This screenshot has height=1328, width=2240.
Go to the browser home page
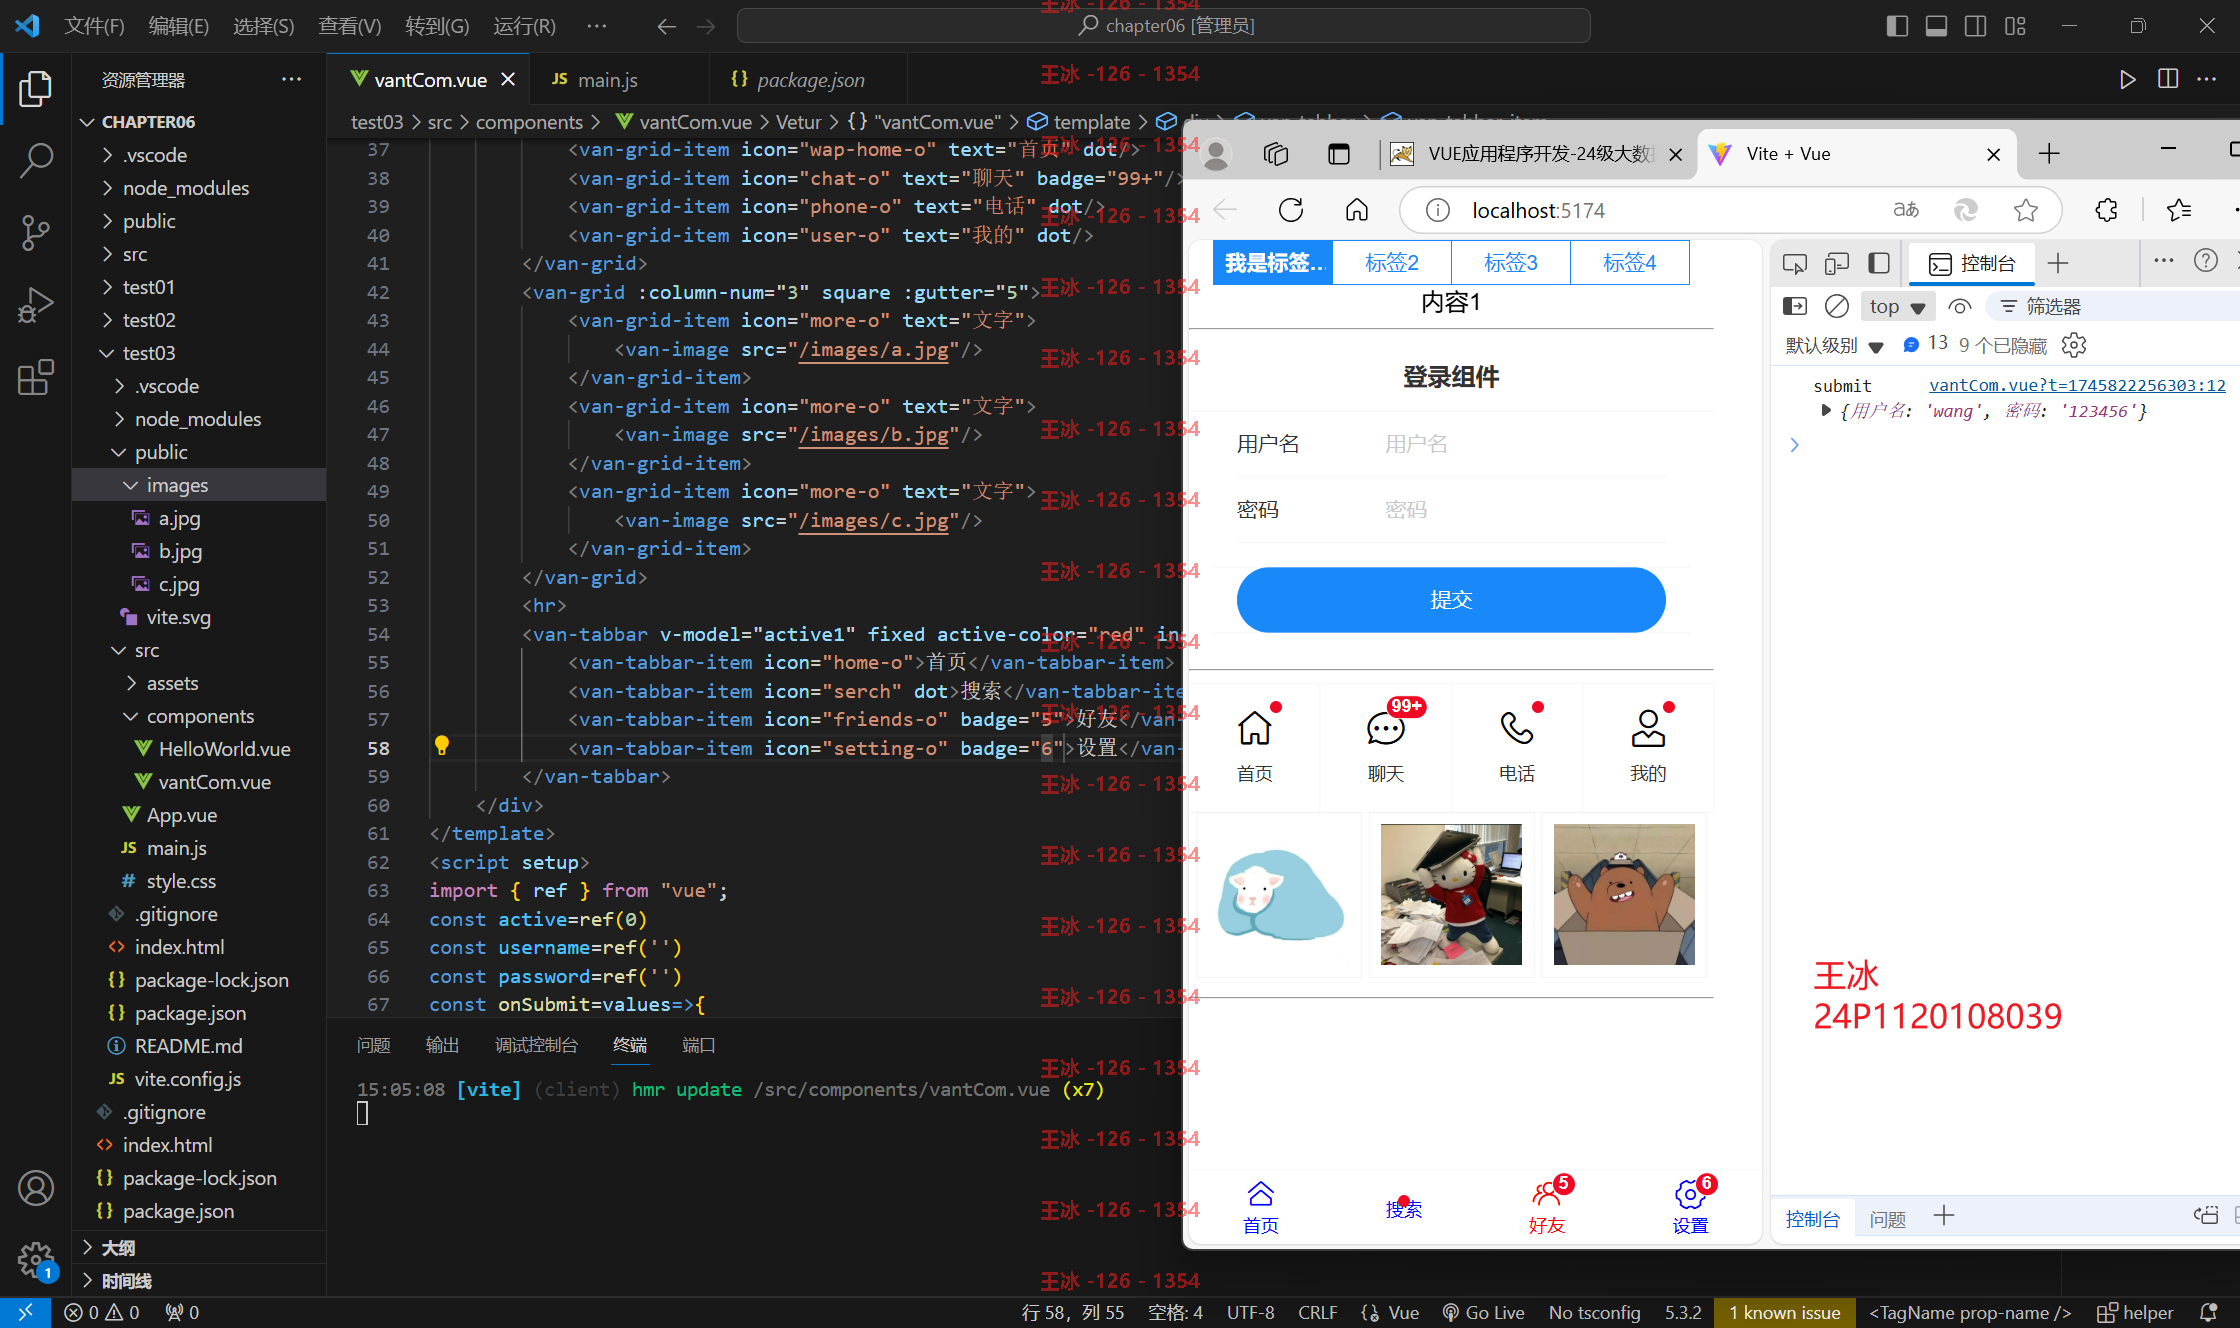pos(1356,210)
